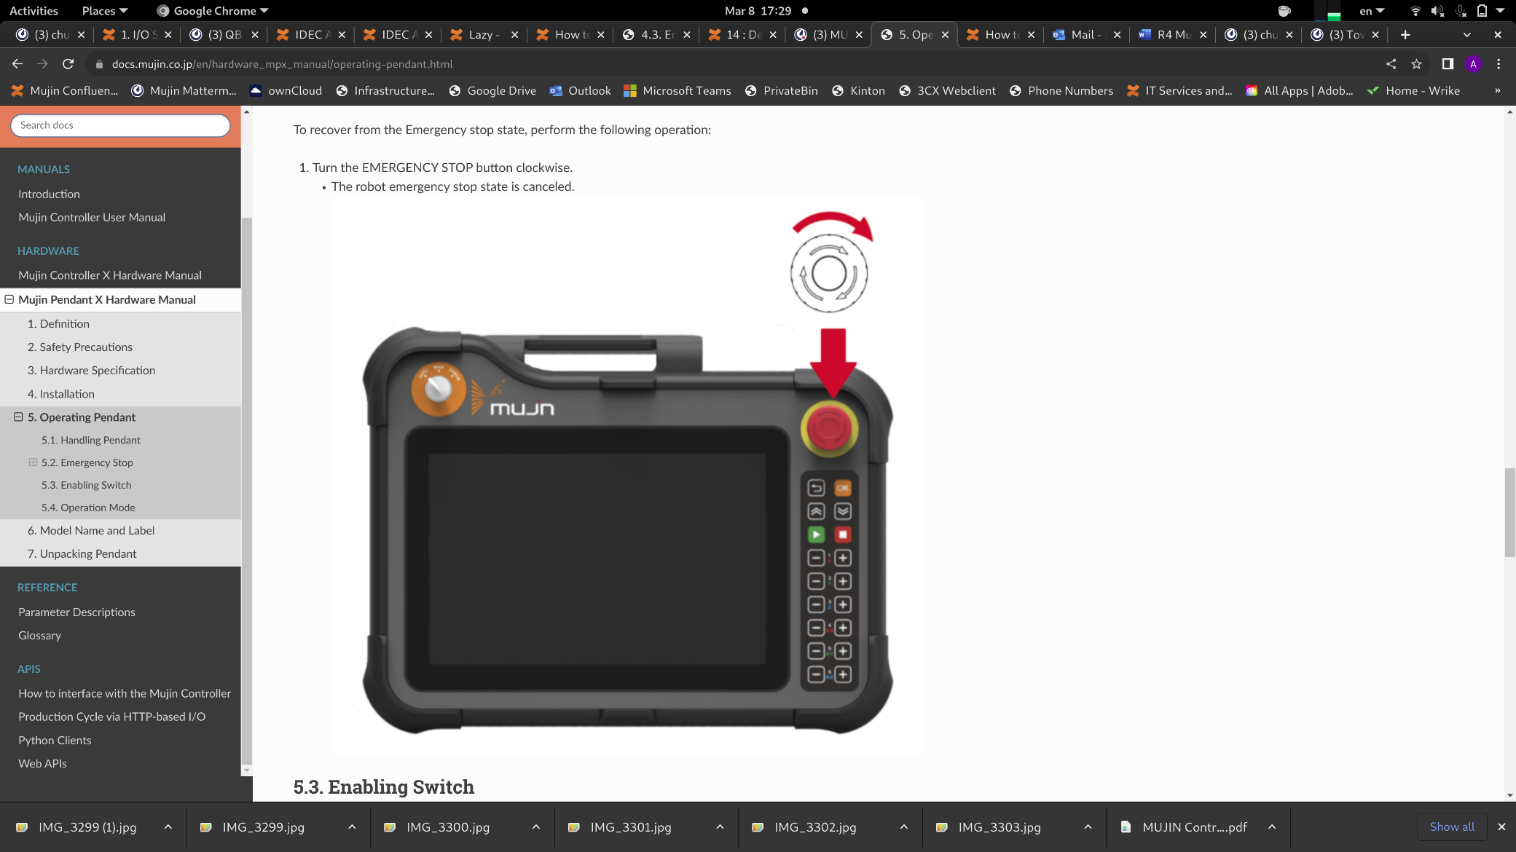Go to 4. Installation section
The height and width of the screenshot is (852, 1516).
point(61,394)
